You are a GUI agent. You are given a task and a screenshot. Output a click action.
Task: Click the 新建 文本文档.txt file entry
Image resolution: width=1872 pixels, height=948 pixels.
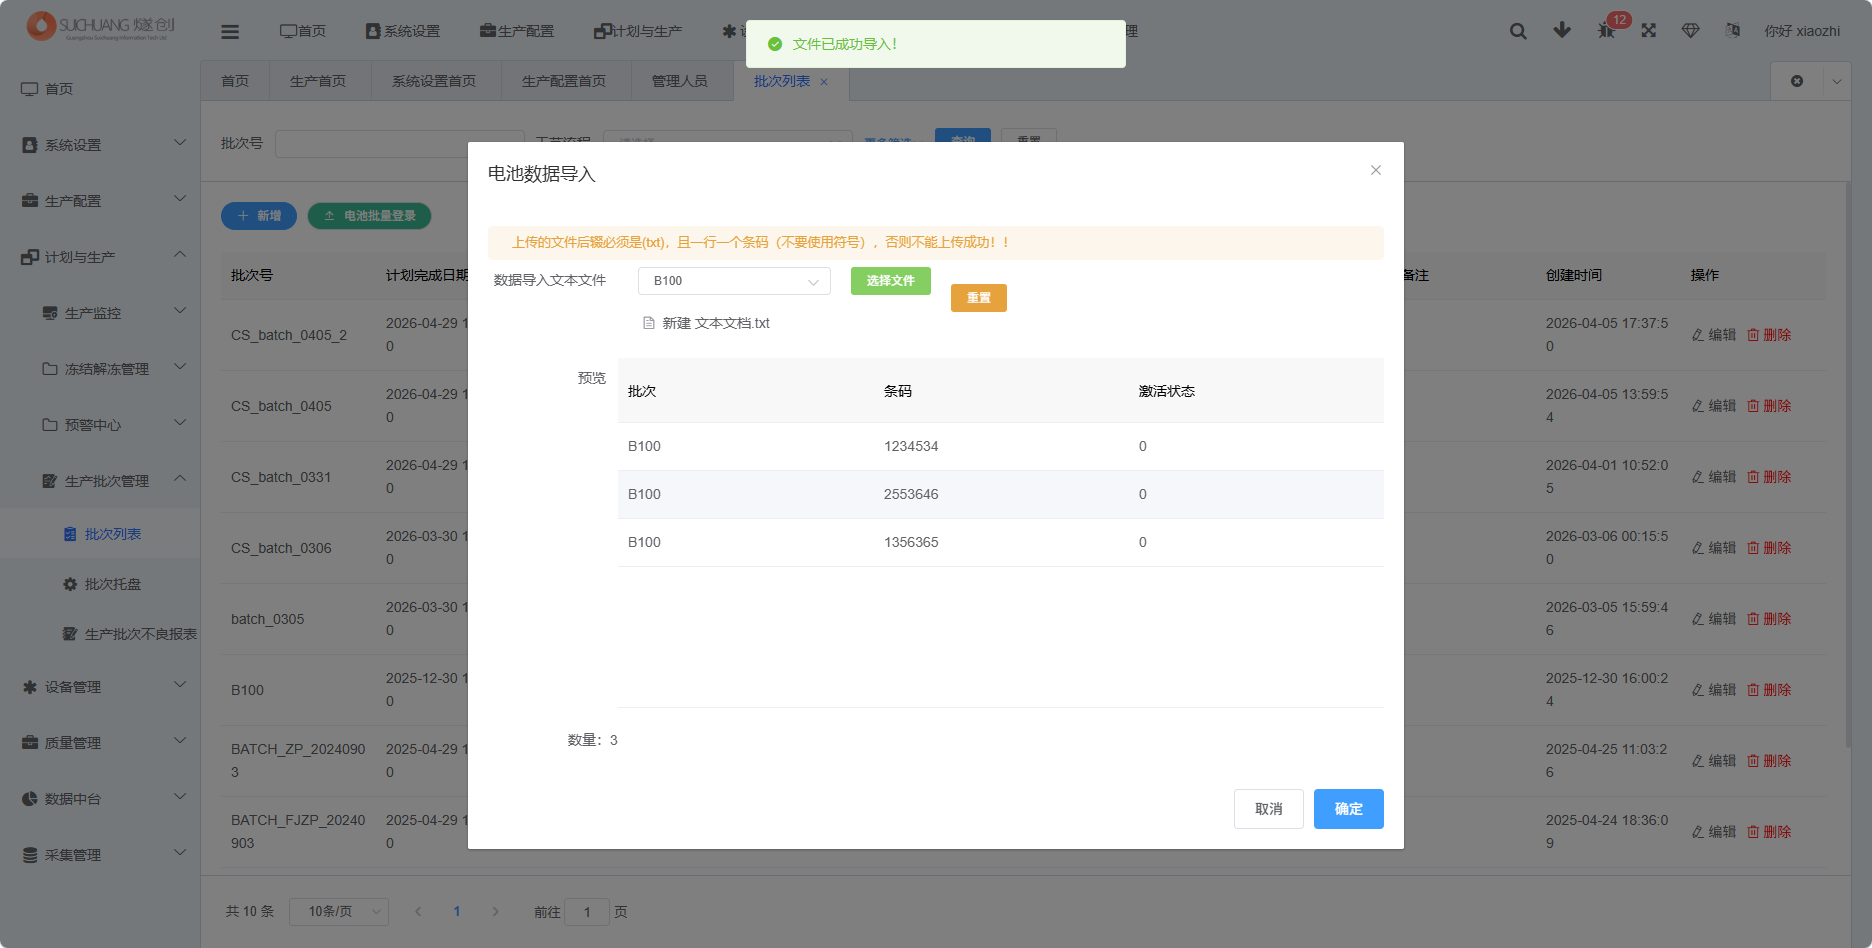click(x=706, y=323)
